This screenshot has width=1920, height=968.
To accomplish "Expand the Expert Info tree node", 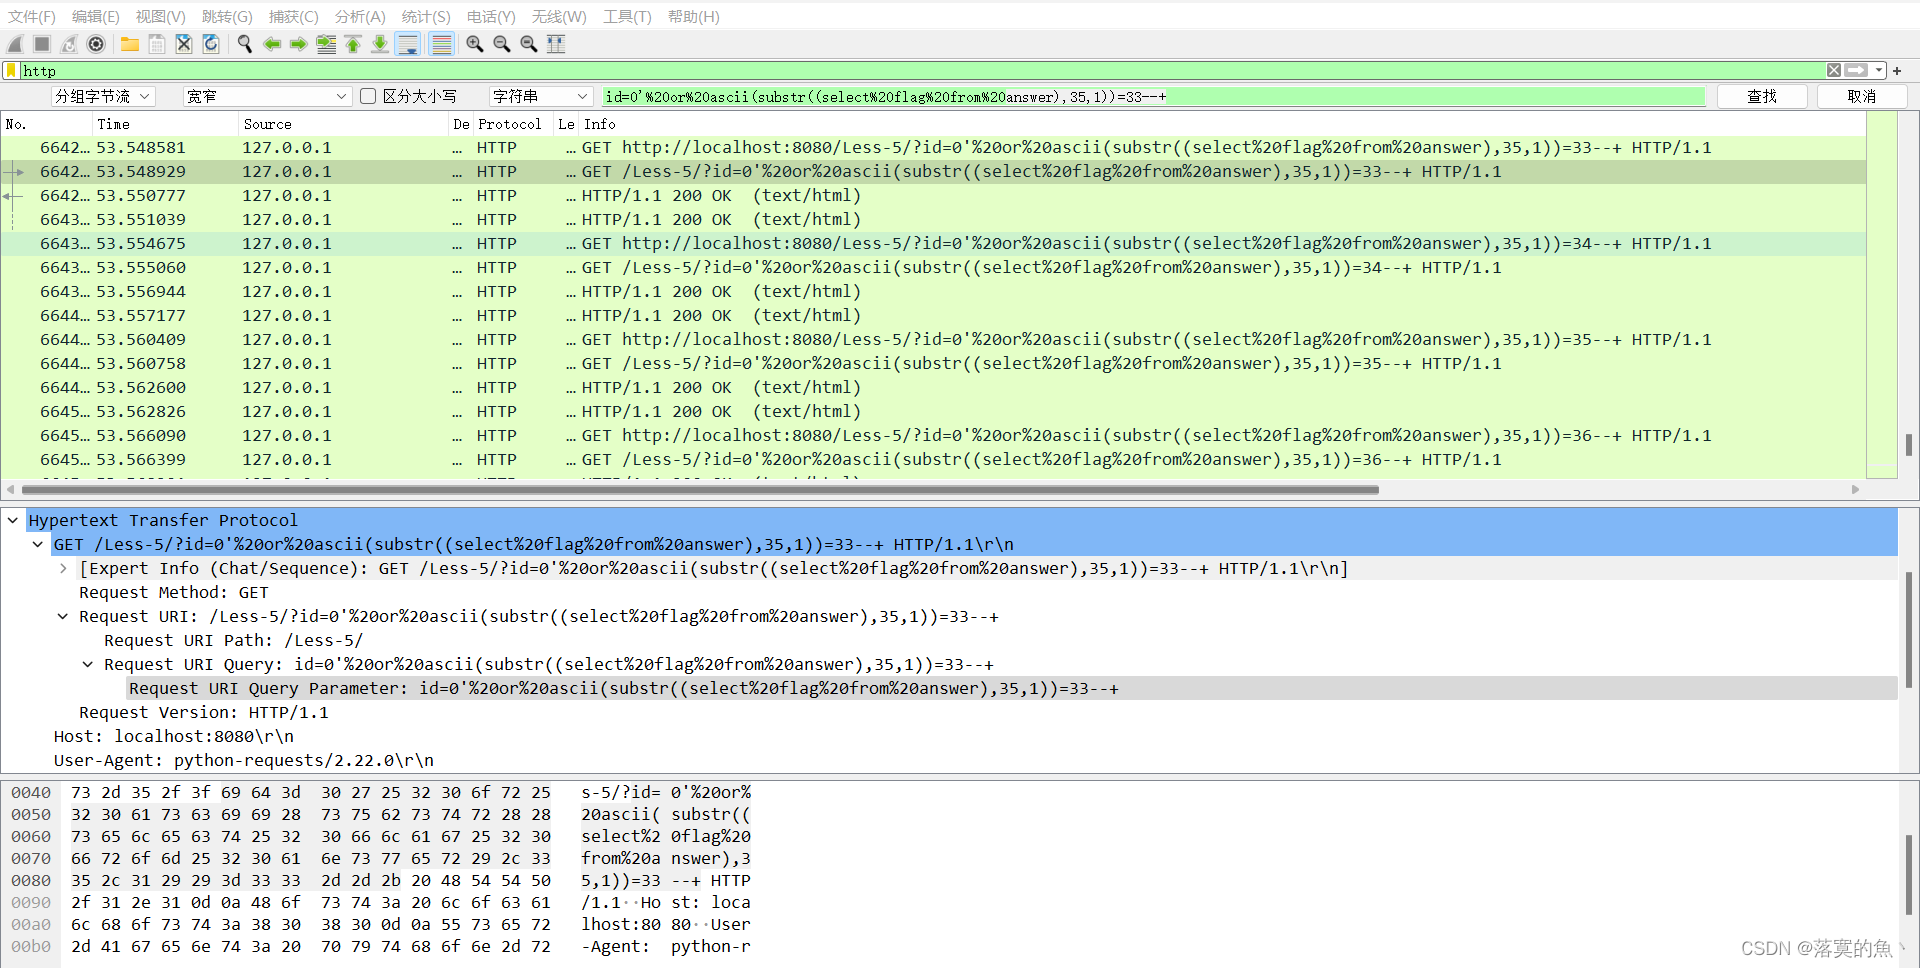I will (63, 568).
